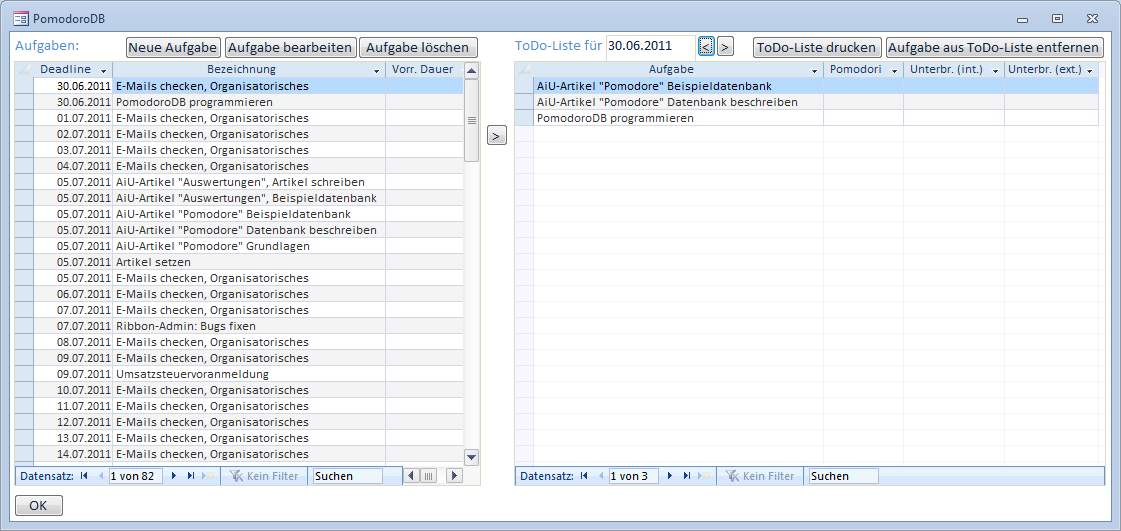Screen dimensions: 1121x531
Task: Open the Deadline column filter dropdown
Action: point(103,70)
